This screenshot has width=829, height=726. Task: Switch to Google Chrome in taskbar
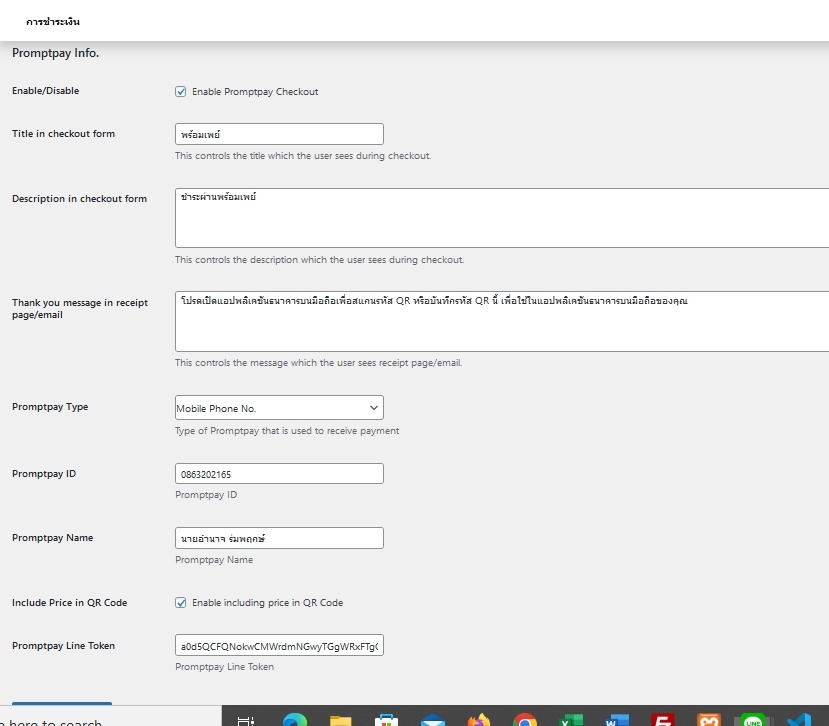coord(525,719)
